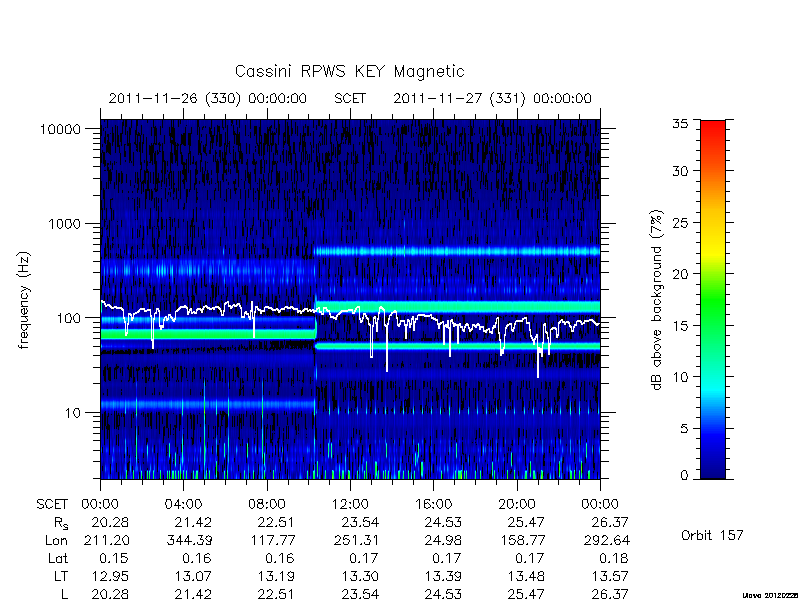Click the L row value 24.53

(443, 594)
